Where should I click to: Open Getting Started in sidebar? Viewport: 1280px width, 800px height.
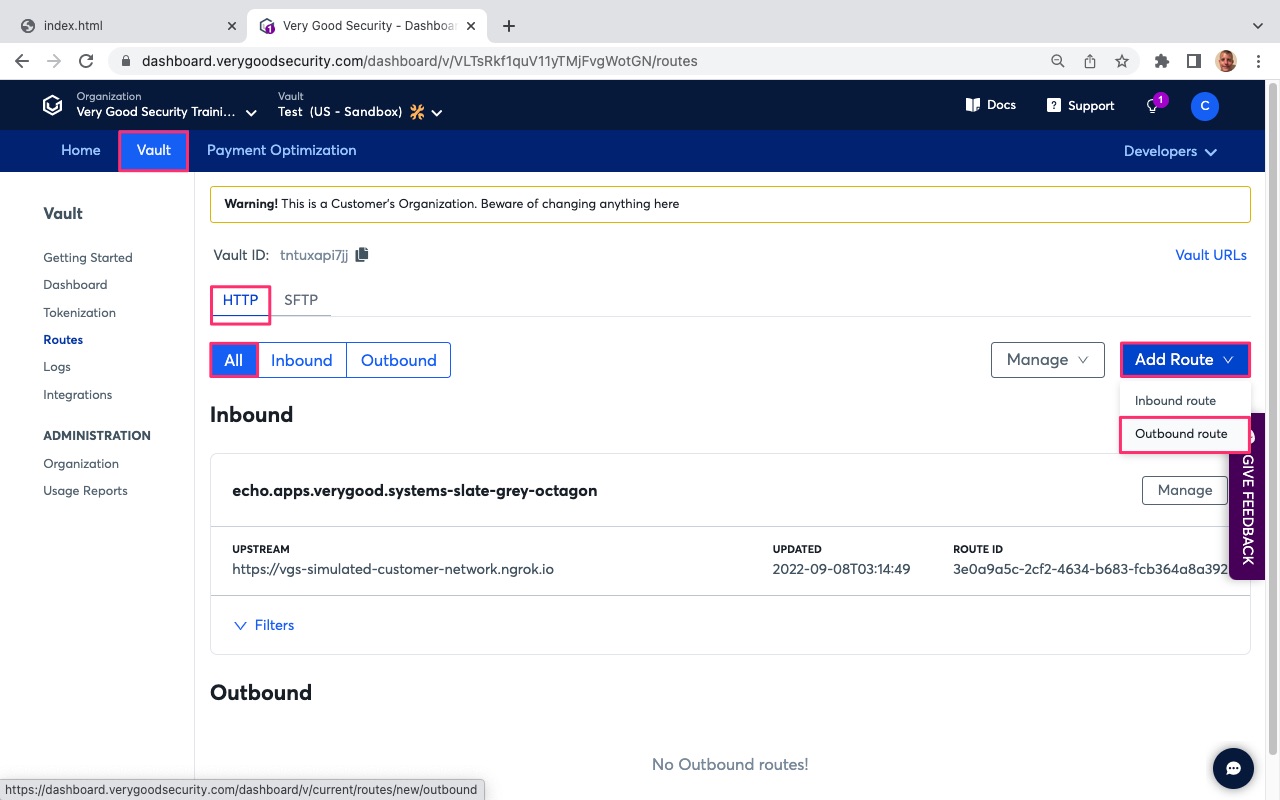coord(88,258)
